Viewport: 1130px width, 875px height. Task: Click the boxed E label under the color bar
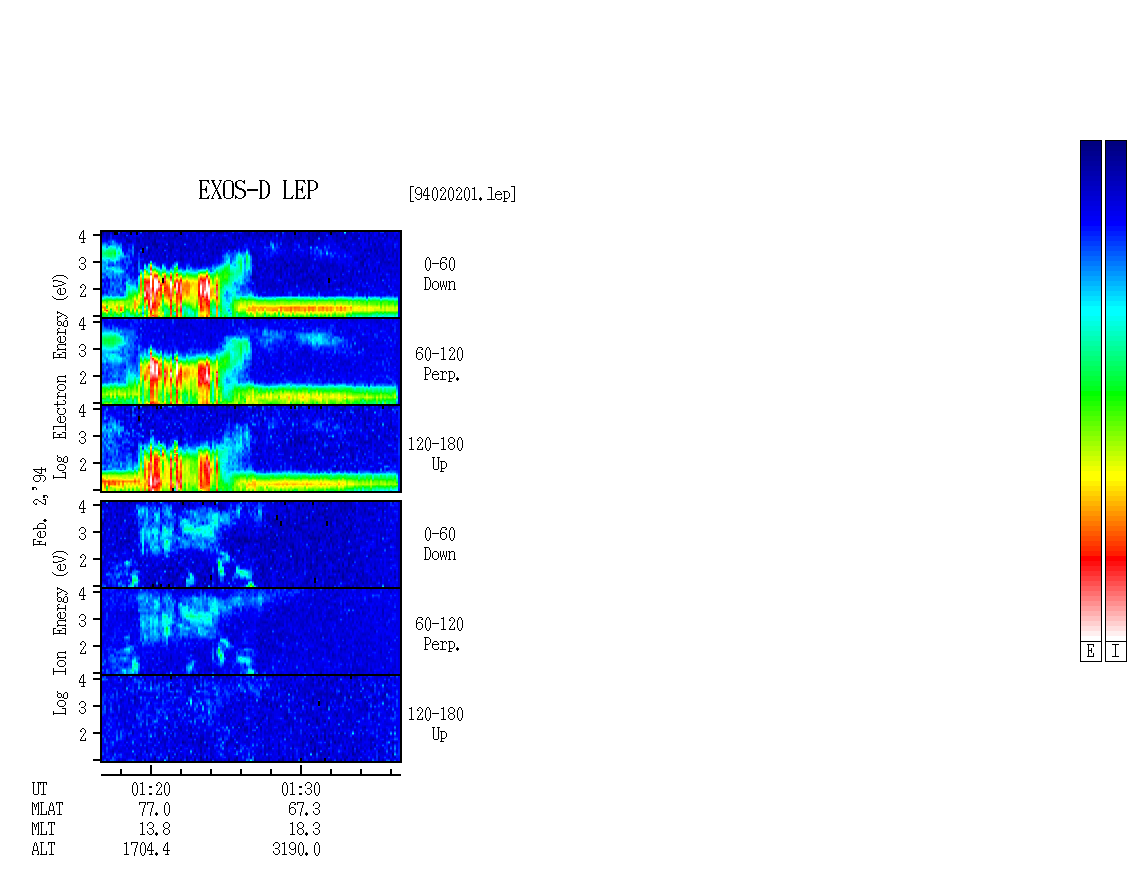1090,652
